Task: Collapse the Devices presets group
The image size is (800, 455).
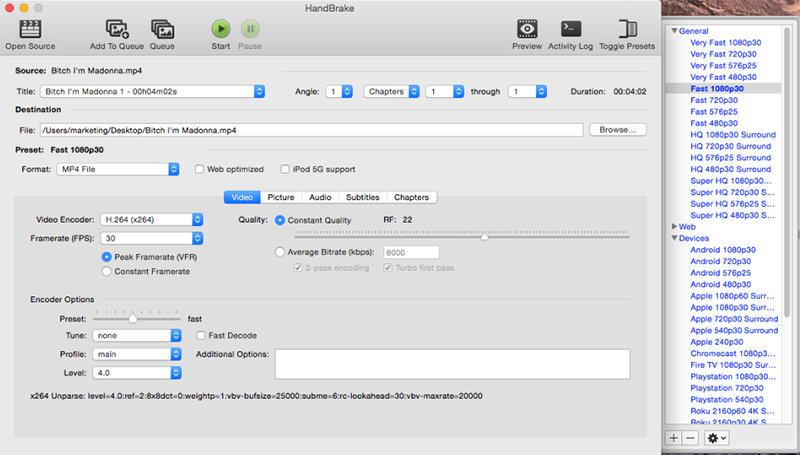Action: [x=674, y=238]
